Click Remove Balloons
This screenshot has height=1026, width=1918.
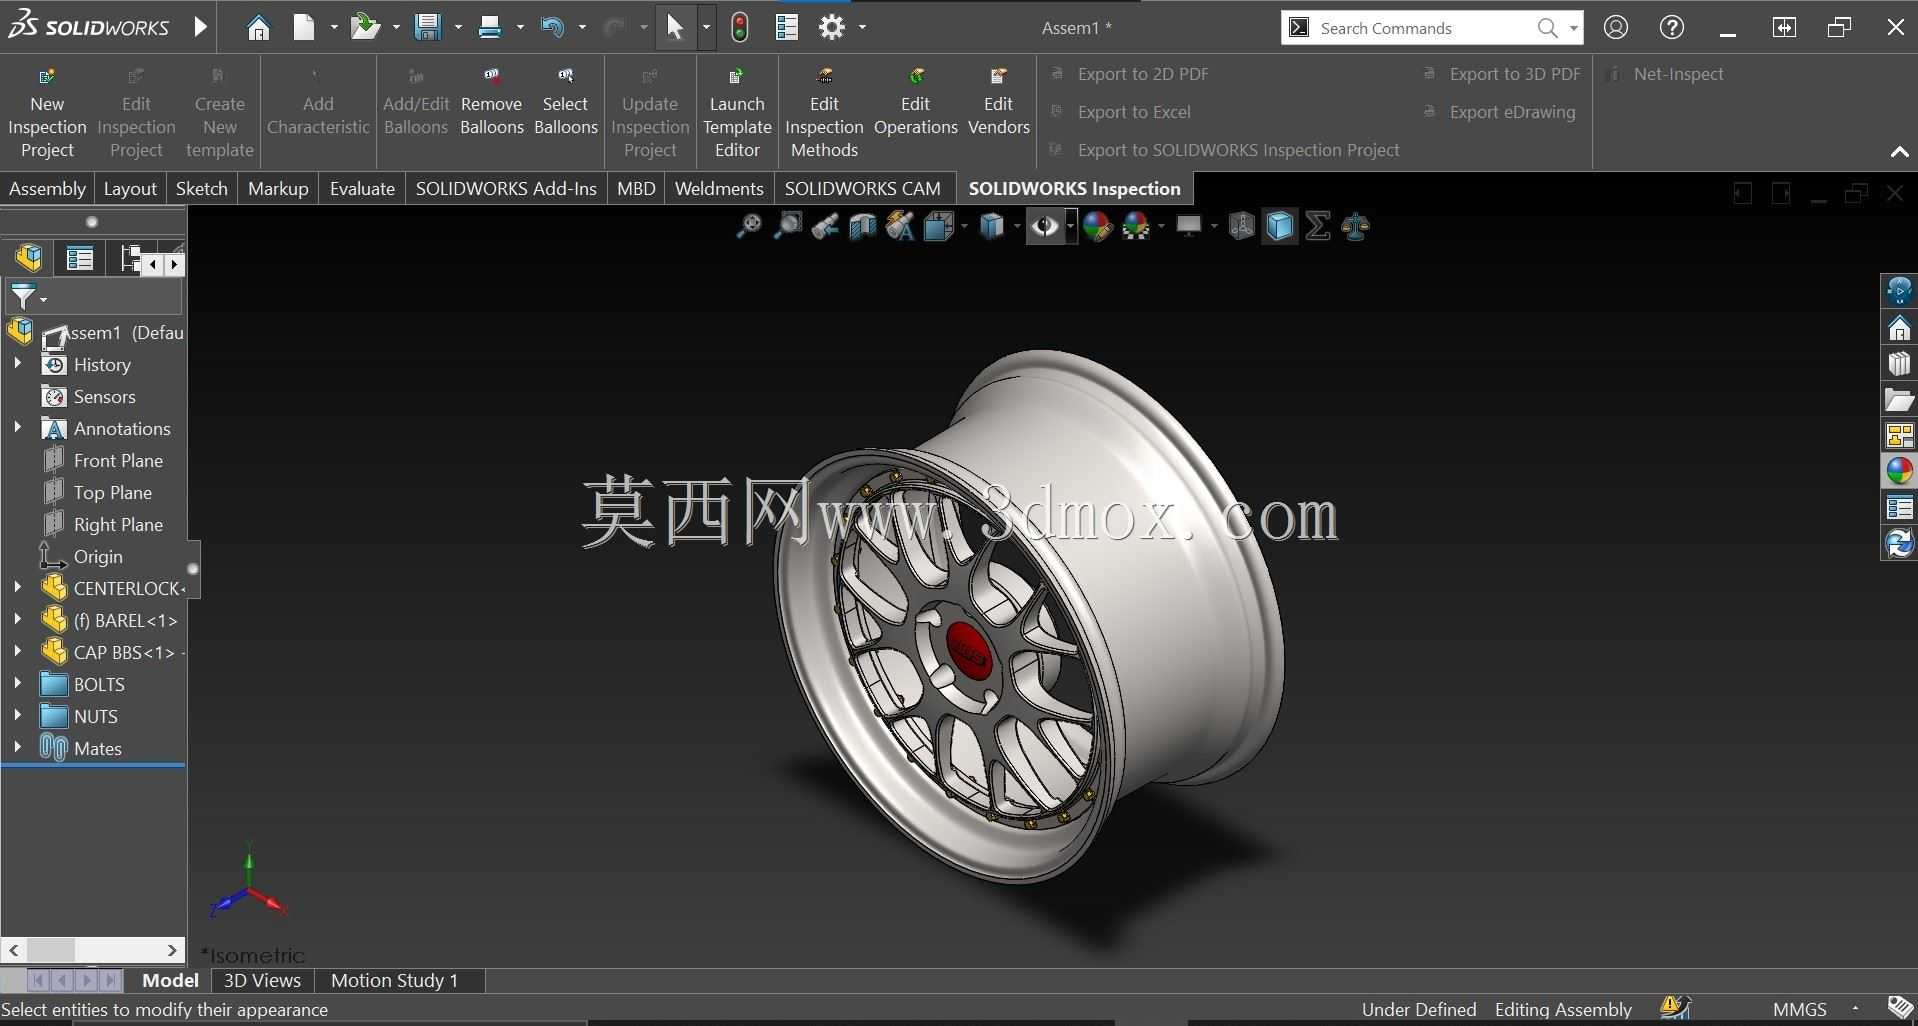coord(491,102)
